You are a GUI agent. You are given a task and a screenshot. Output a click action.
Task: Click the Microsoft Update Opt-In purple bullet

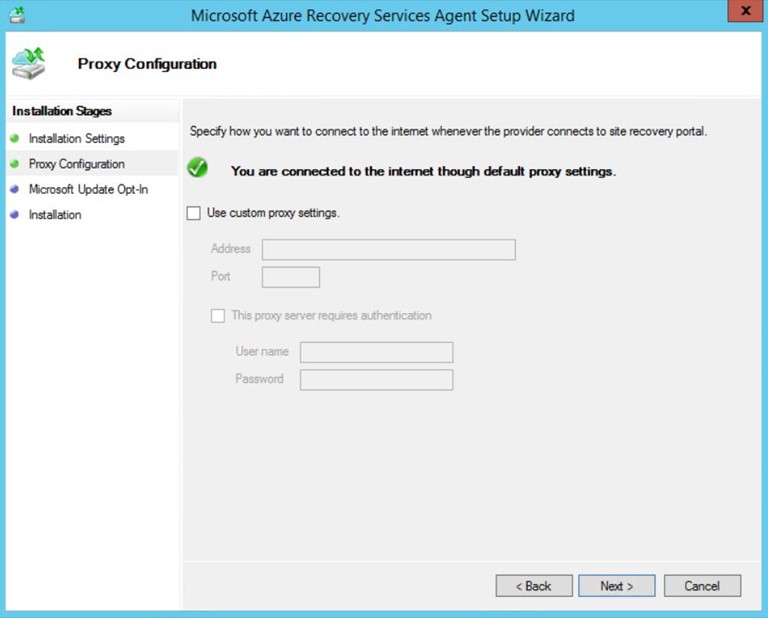coord(15,189)
